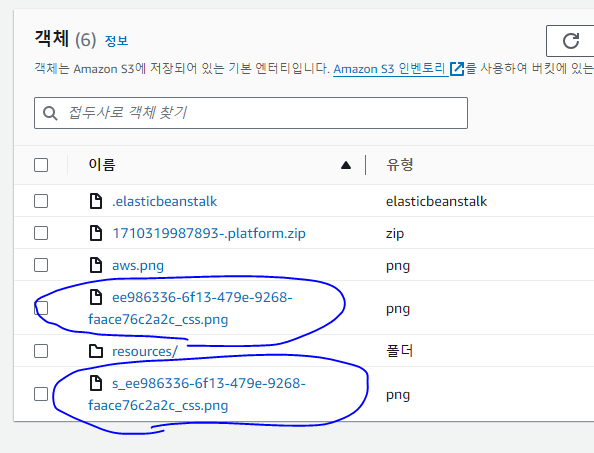The image size is (594, 453).
Task: Check the 1710319987893-.platform.zip row checkbox
Action: (x=41, y=233)
